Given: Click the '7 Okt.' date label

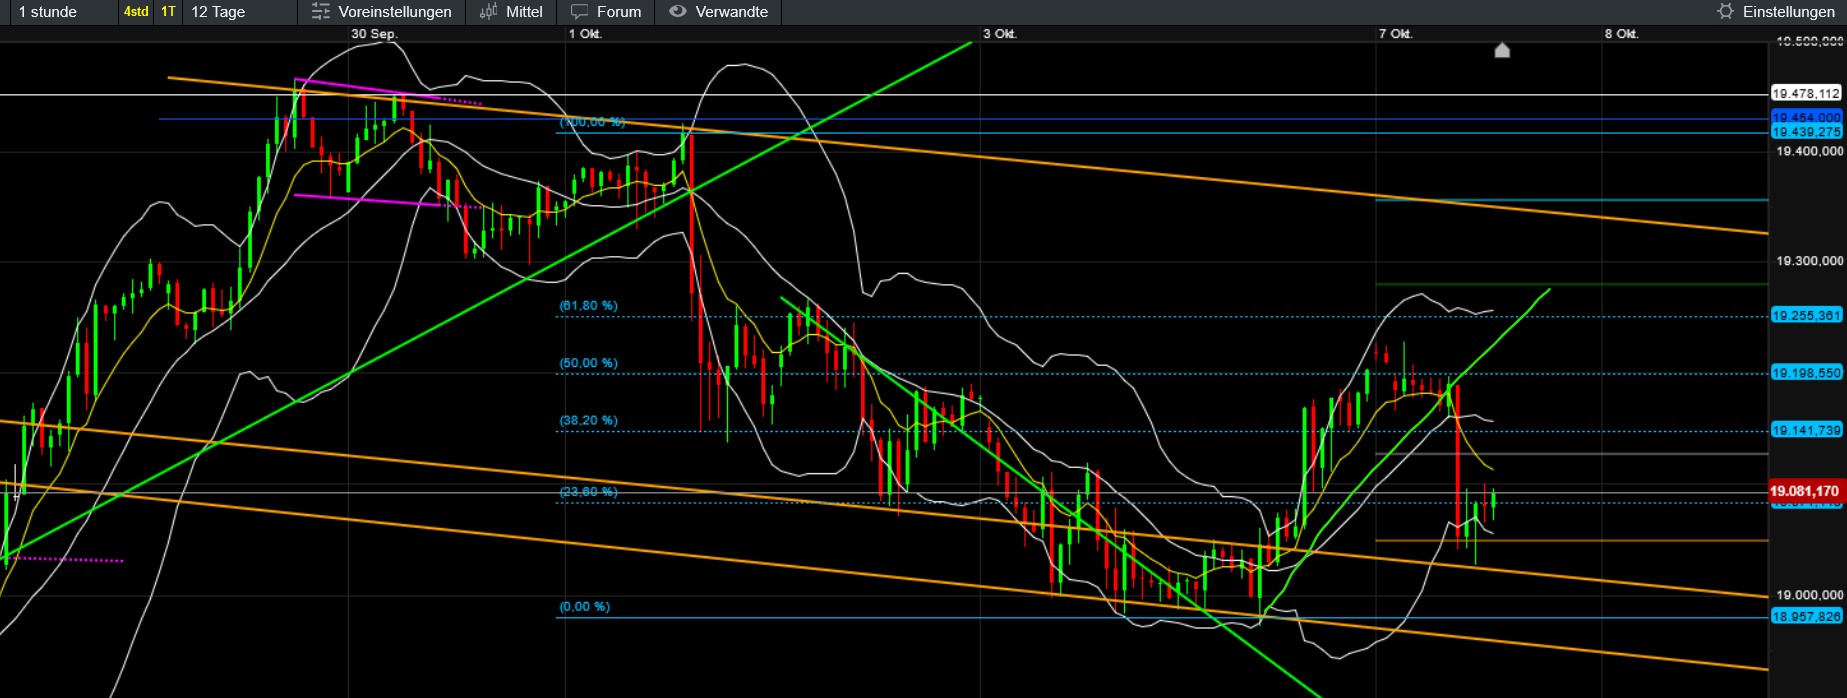Looking at the screenshot, I should [x=1395, y=34].
